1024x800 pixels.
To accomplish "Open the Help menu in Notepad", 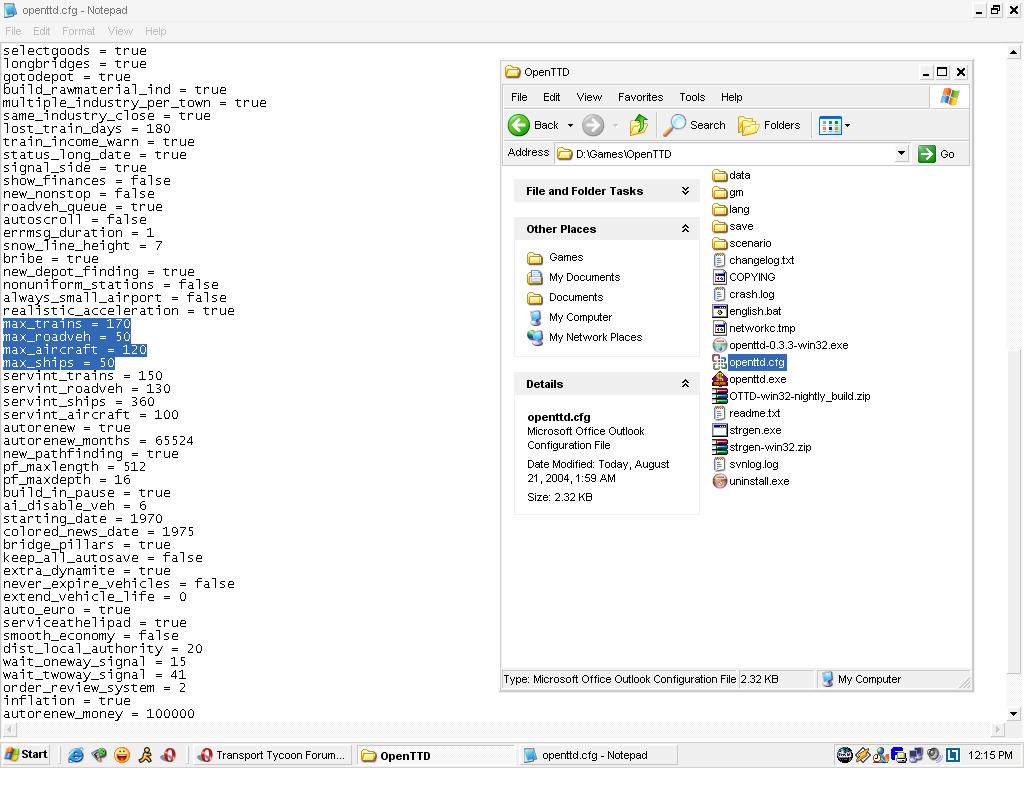I will [x=155, y=31].
